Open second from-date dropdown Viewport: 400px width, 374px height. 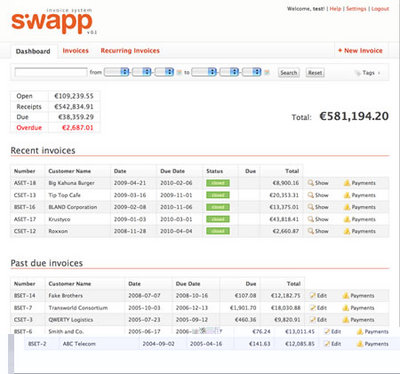(x=142, y=72)
